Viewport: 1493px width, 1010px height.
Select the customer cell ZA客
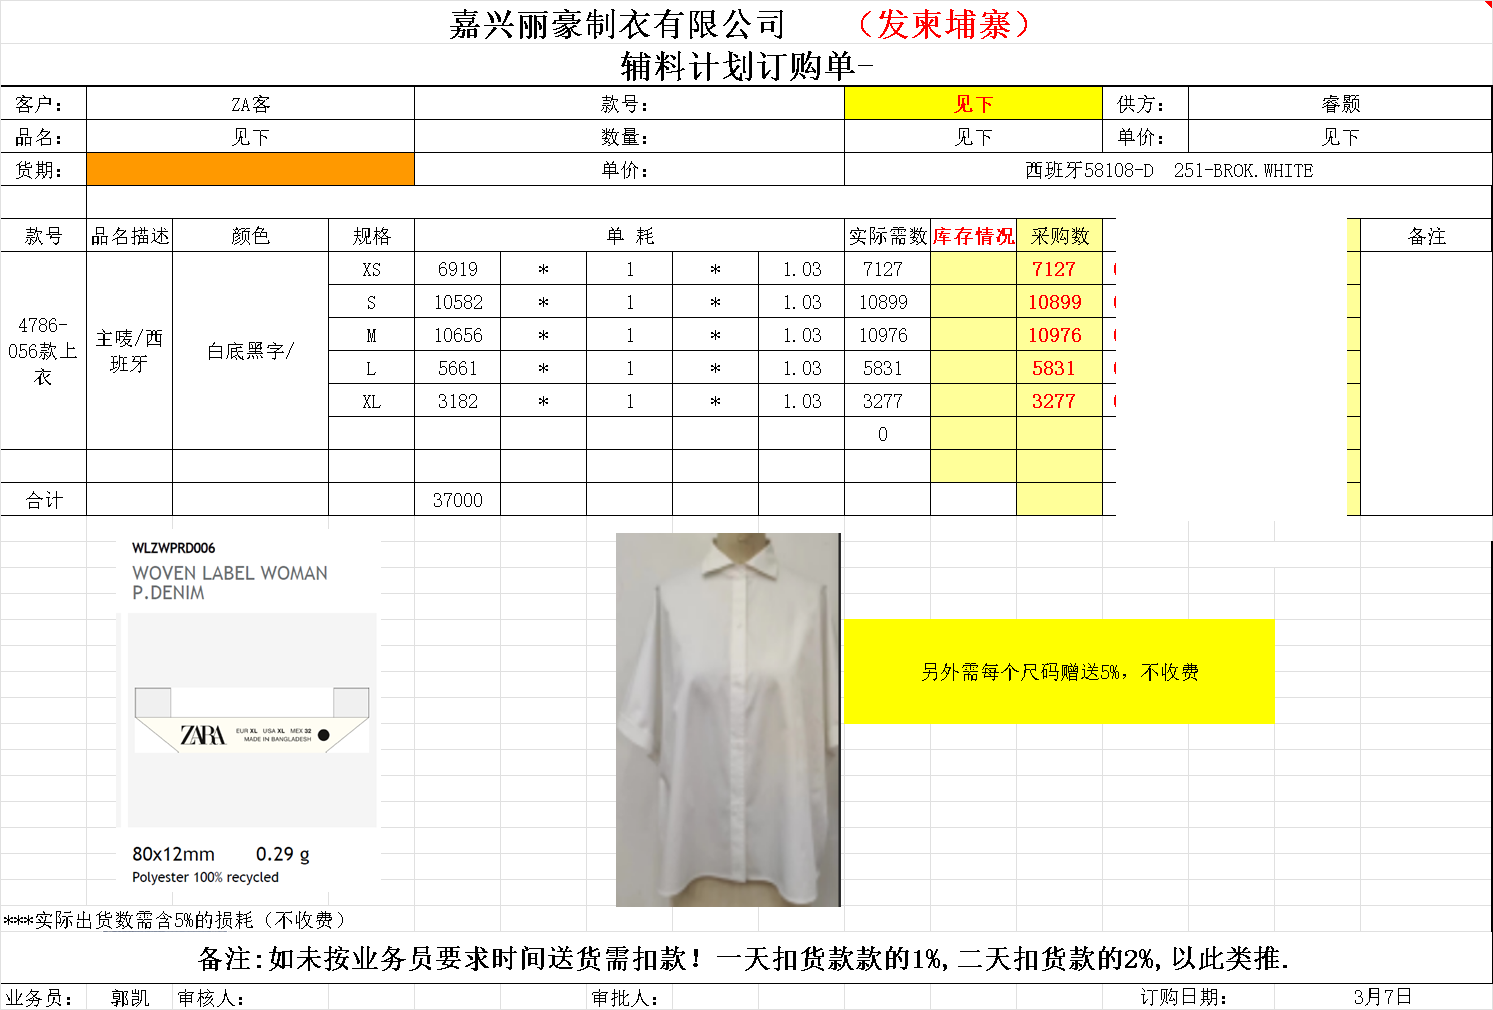point(250,104)
